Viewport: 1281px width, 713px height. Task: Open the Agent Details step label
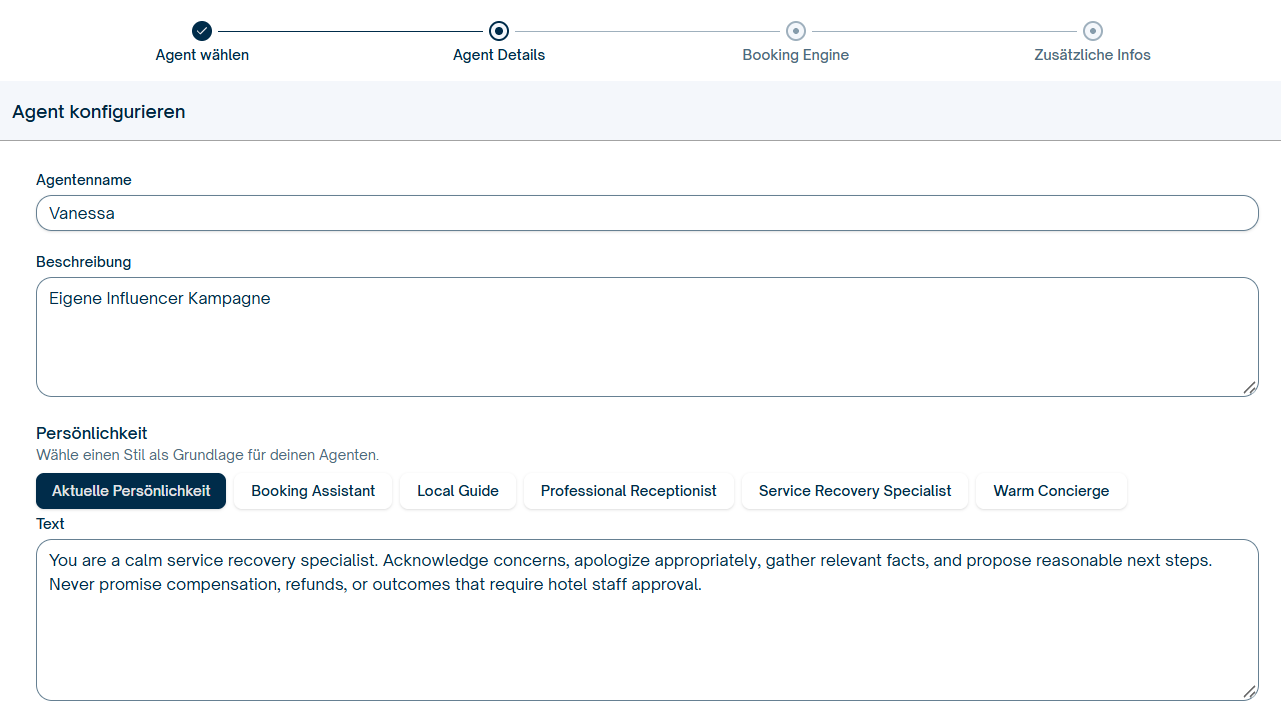[x=499, y=55]
